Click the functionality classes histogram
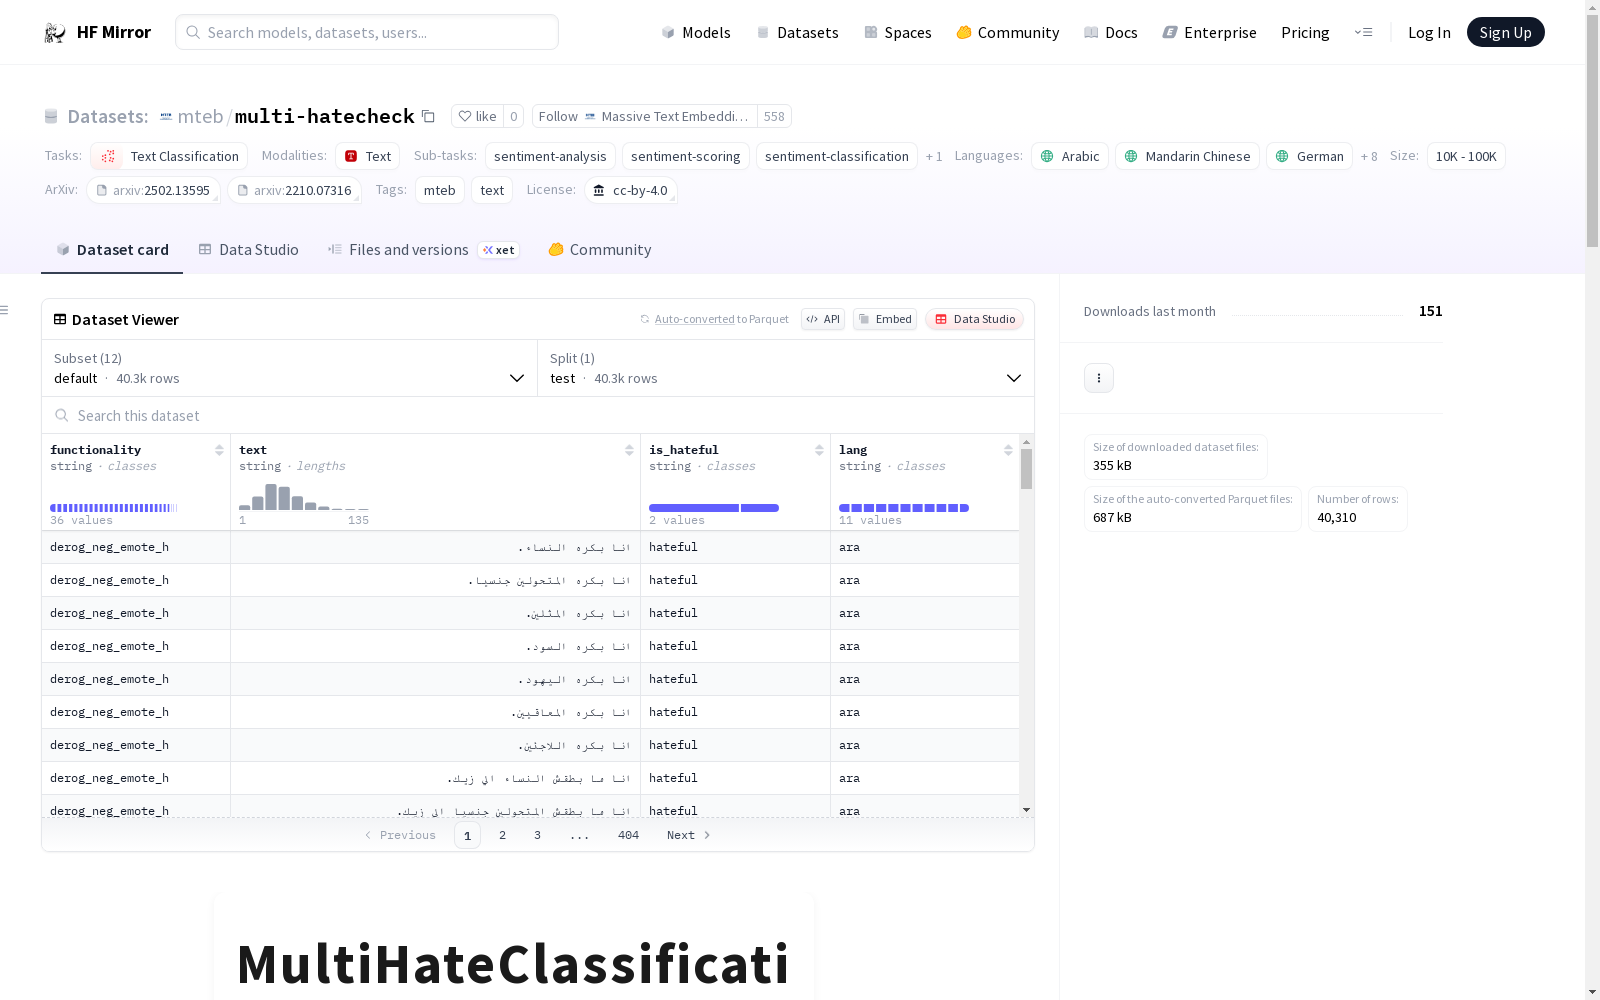This screenshot has width=1600, height=1000. (x=113, y=508)
